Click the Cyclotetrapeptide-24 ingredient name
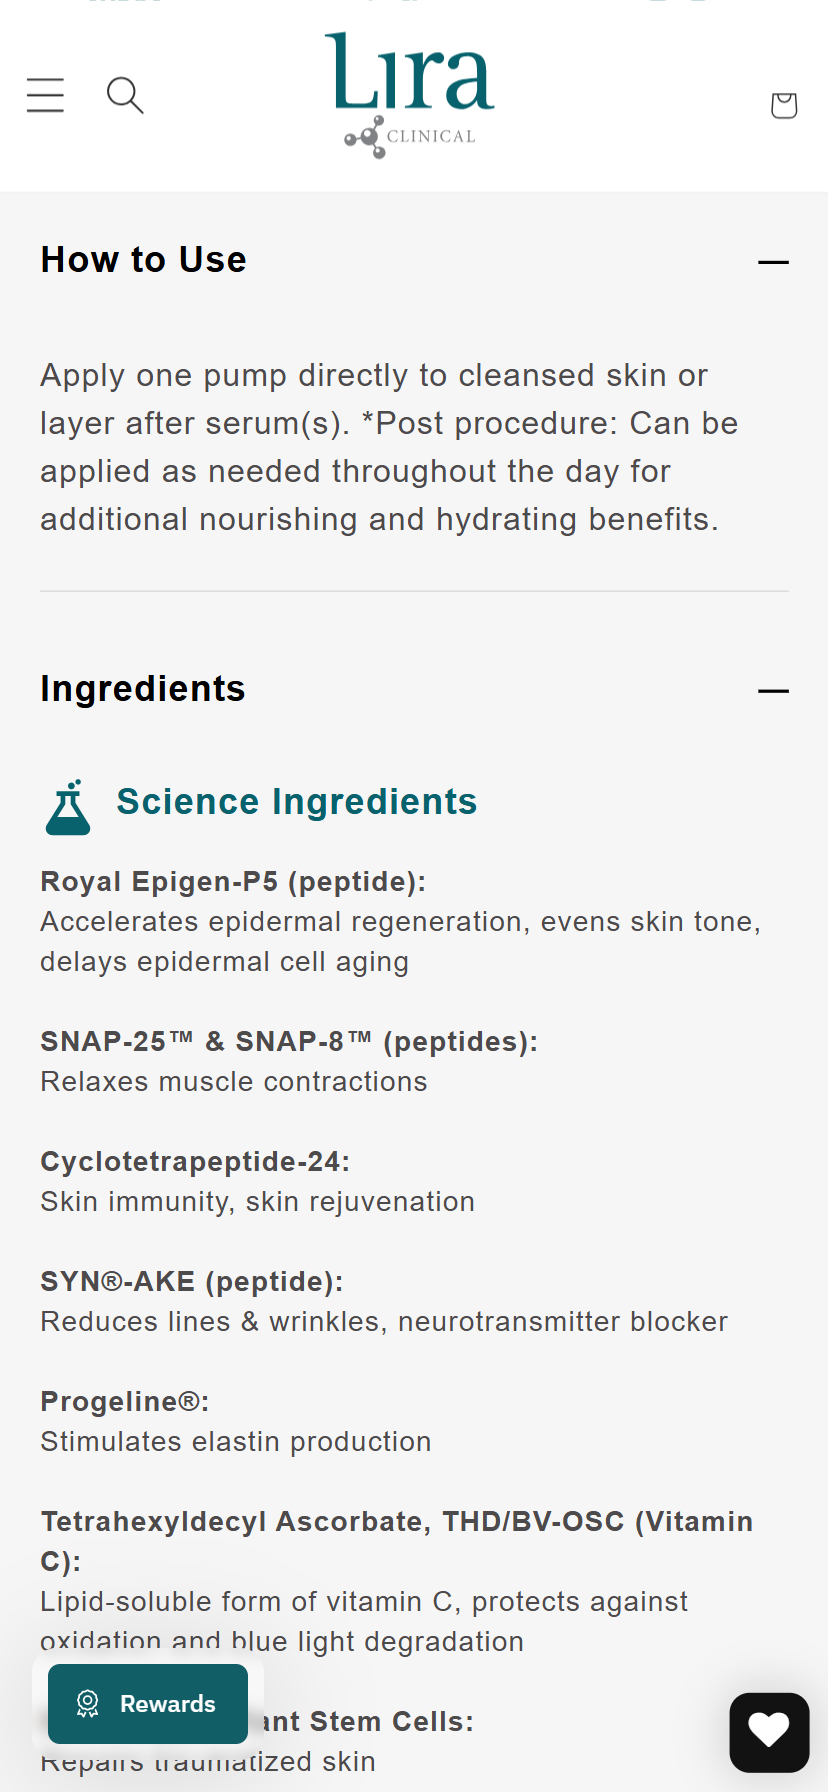The image size is (828, 1792). click(x=195, y=1162)
